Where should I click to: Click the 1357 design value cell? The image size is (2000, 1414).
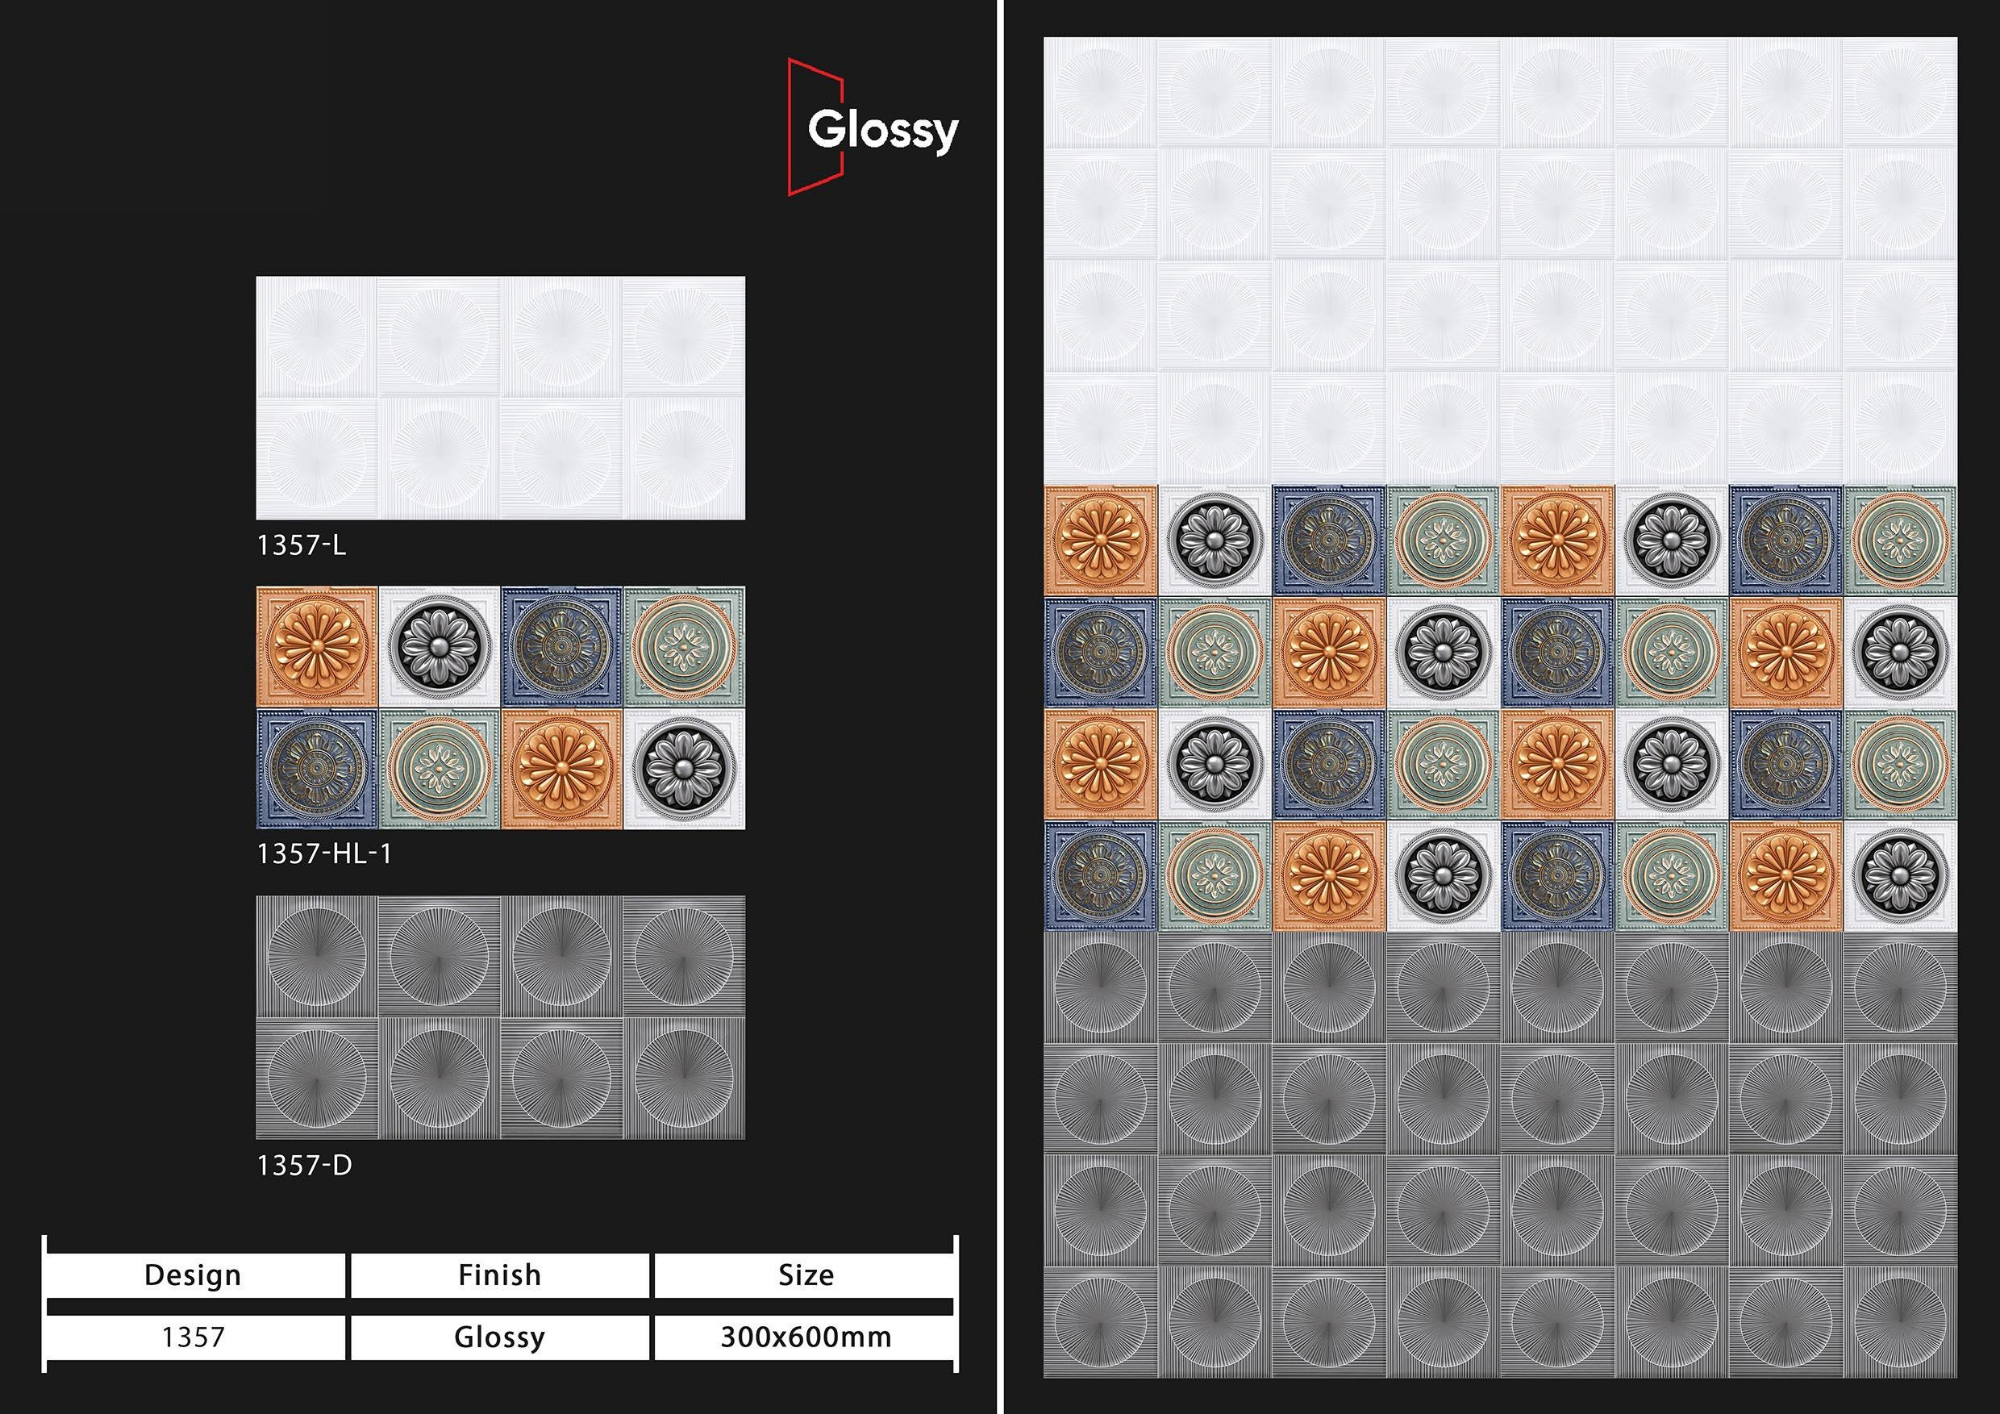coord(194,1337)
